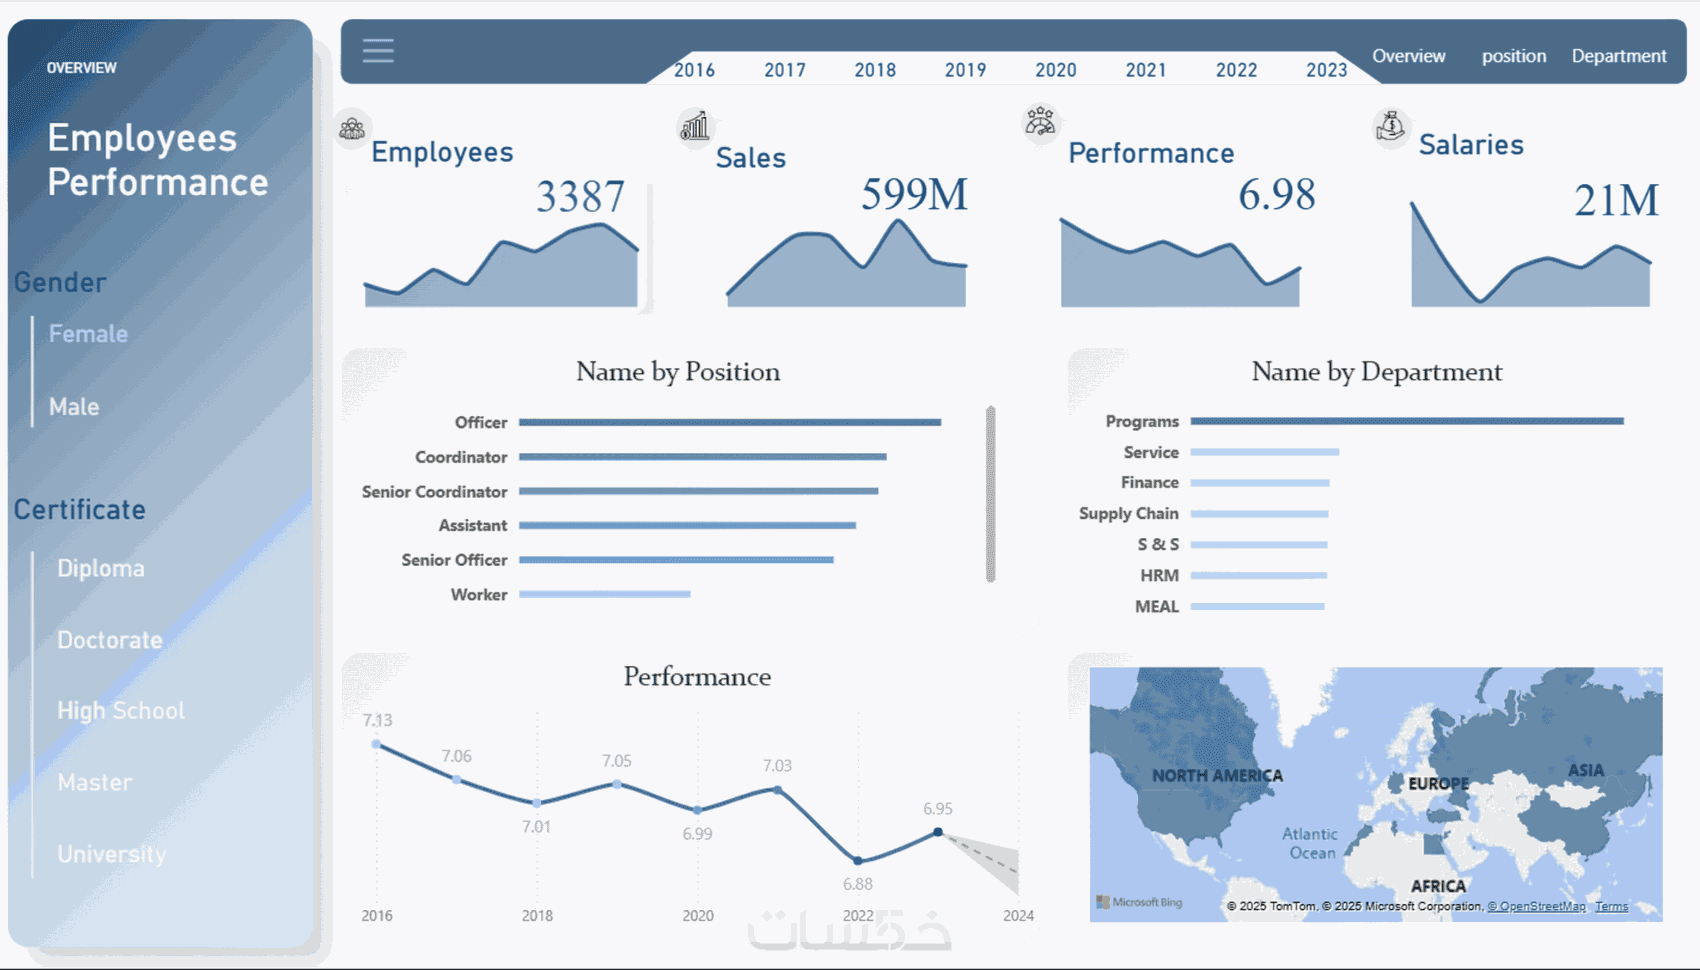The image size is (1700, 970).
Task: Click the Africa label on the map
Action: click(1438, 886)
